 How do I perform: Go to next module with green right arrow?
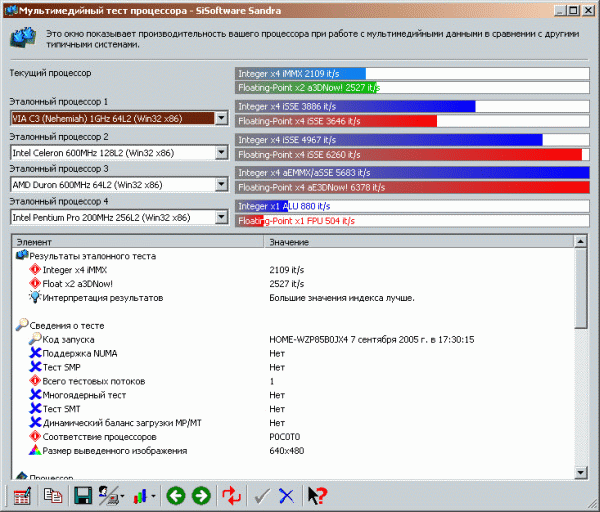coord(201,496)
